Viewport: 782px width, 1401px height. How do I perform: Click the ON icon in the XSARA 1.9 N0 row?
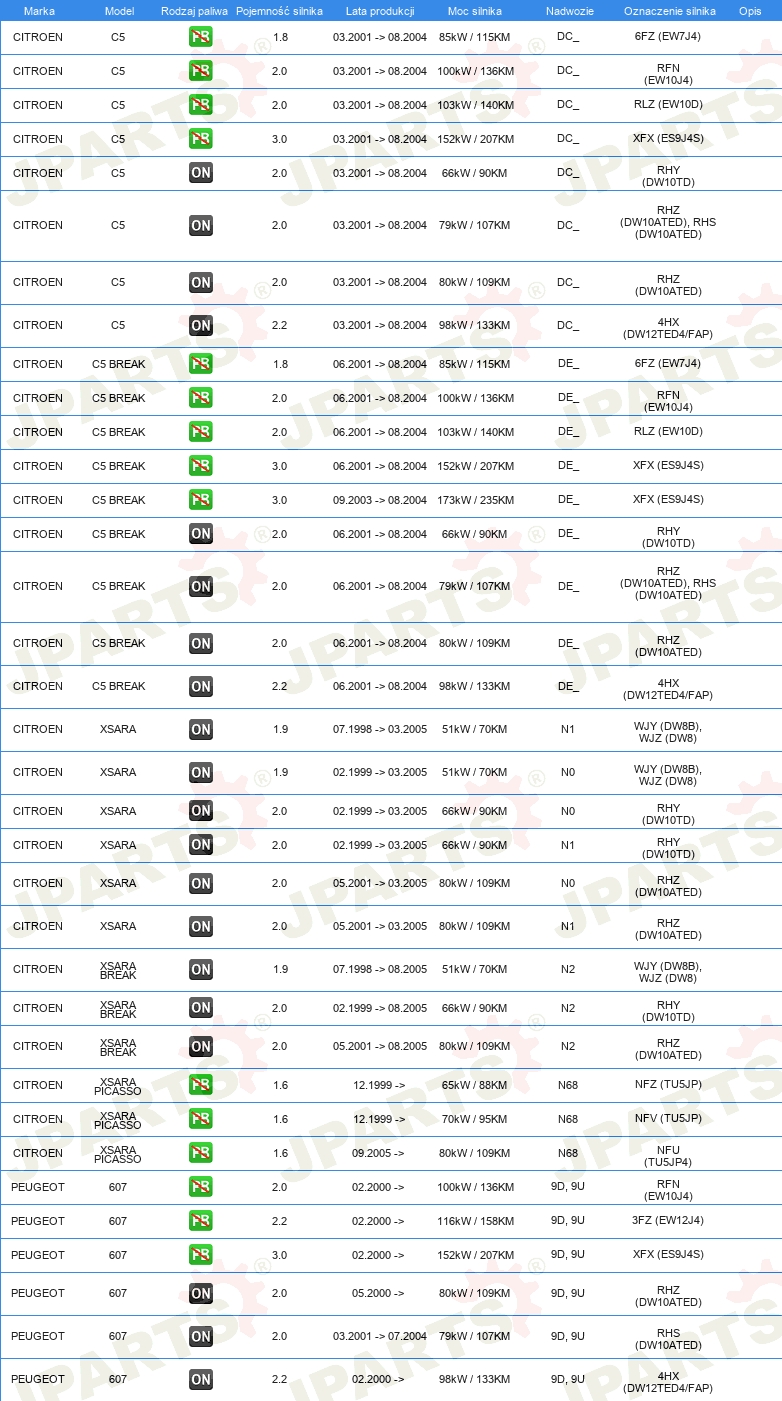[x=201, y=773]
